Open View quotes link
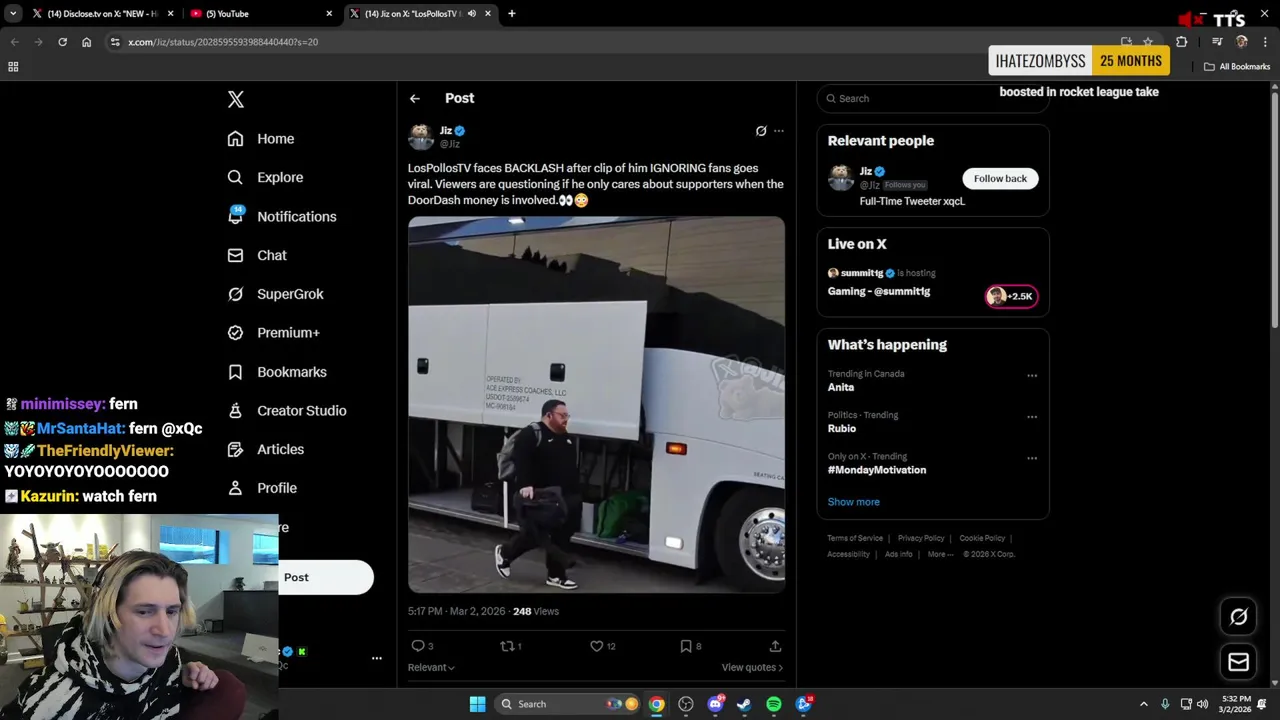This screenshot has width=1280, height=720. point(752,667)
